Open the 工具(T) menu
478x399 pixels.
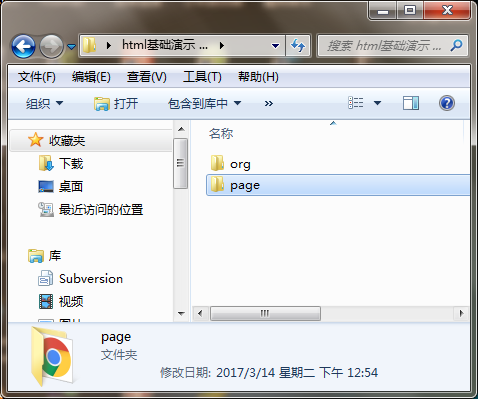[202, 77]
